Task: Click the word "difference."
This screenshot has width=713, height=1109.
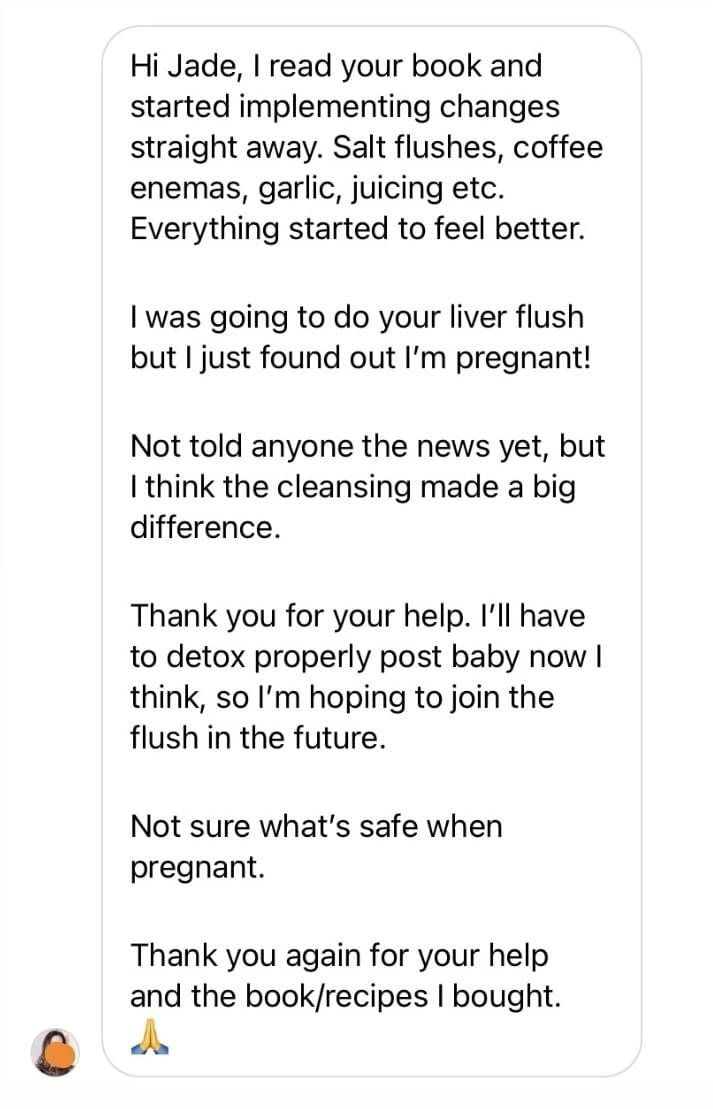Action: pyautogui.click(x=205, y=528)
